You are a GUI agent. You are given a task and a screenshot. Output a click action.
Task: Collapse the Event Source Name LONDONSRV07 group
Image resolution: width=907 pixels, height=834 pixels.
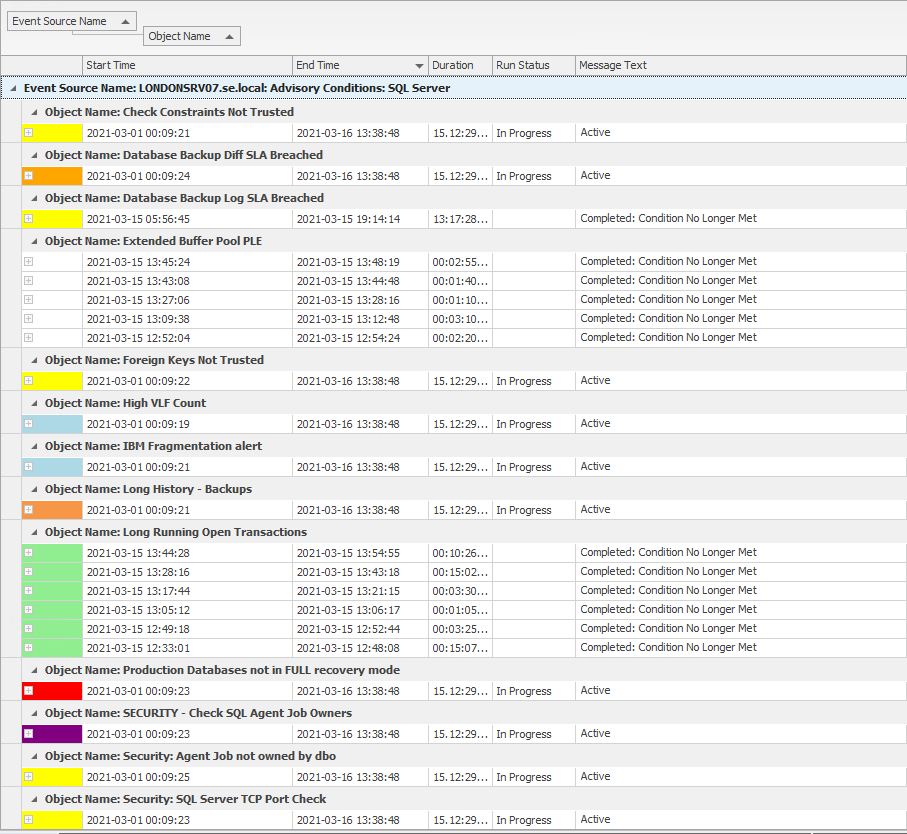pos(13,88)
